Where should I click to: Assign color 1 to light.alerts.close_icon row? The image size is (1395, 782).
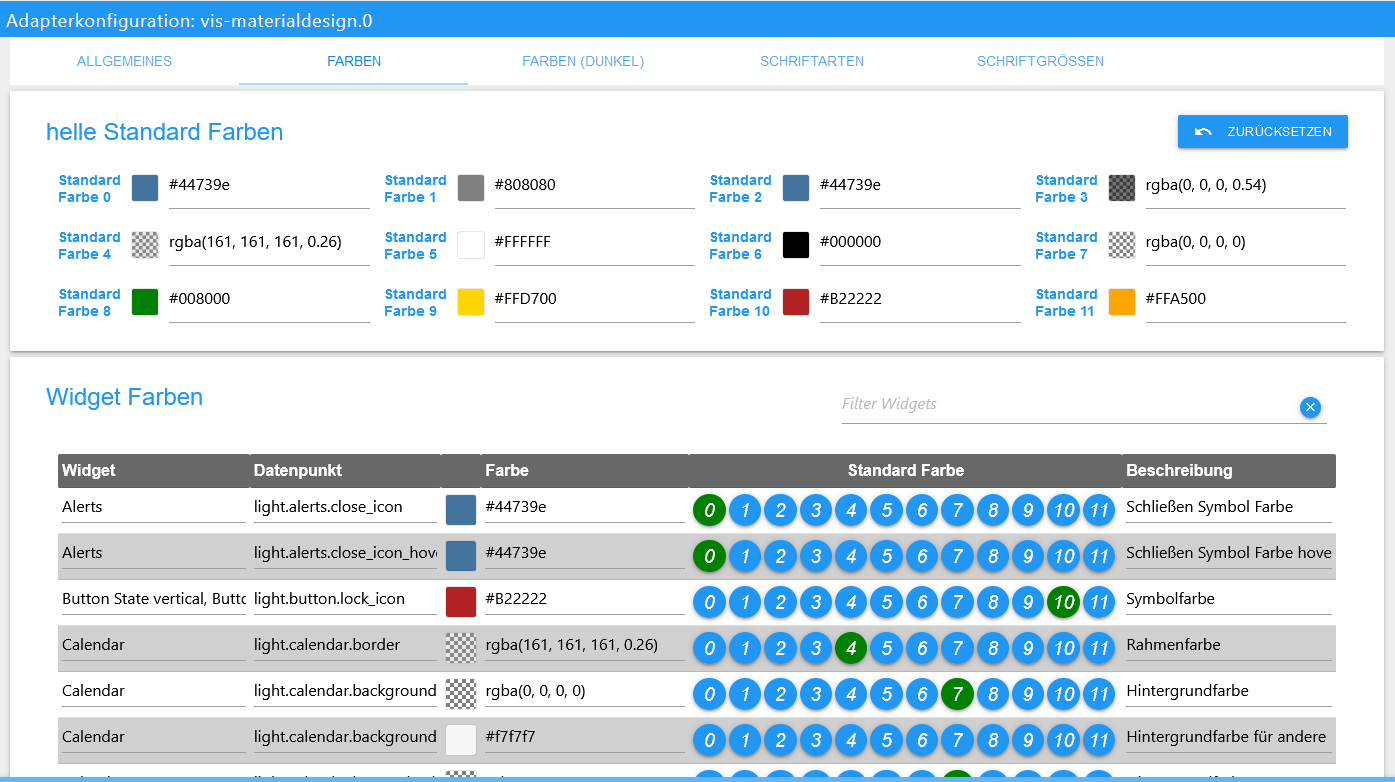click(x=745, y=511)
